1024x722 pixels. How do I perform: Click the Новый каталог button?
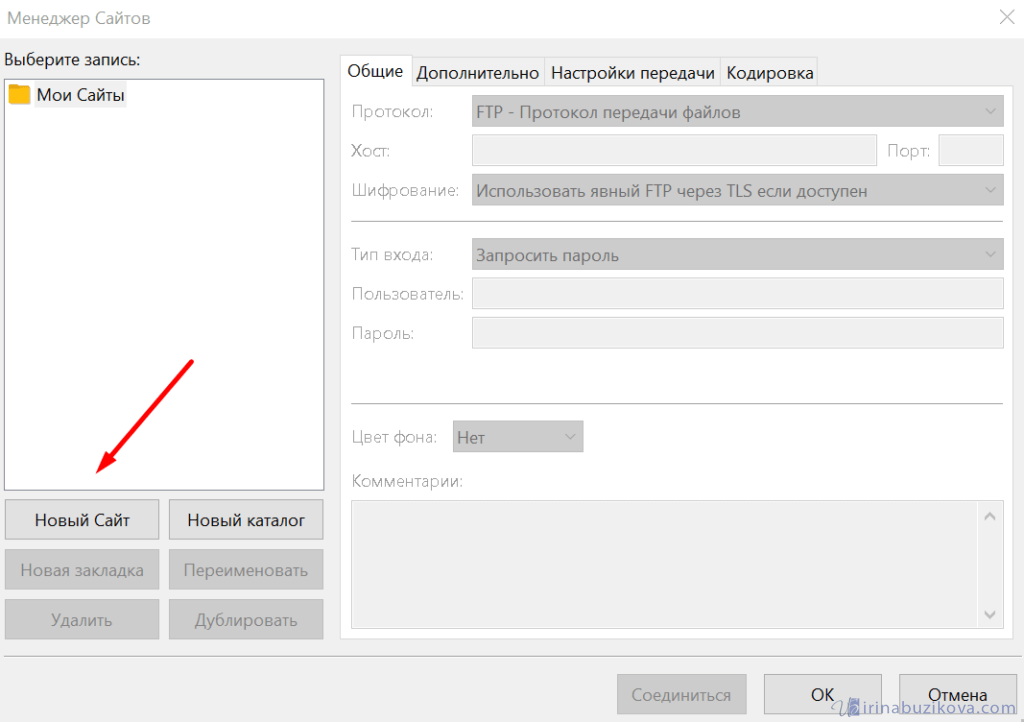point(245,520)
